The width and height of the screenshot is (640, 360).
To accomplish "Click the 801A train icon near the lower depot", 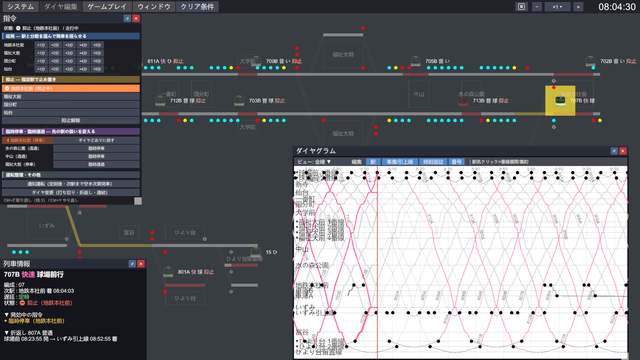I will (x=168, y=271).
